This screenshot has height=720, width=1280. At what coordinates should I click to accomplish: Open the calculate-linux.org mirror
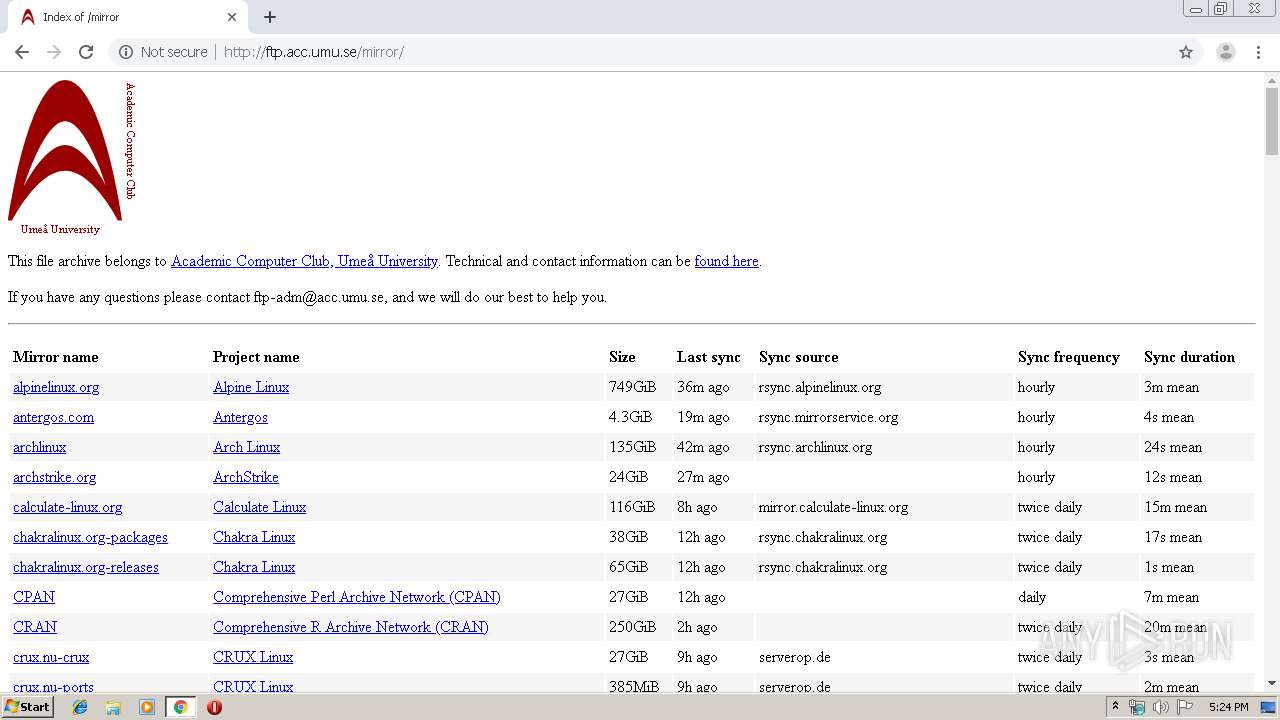point(67,507)
